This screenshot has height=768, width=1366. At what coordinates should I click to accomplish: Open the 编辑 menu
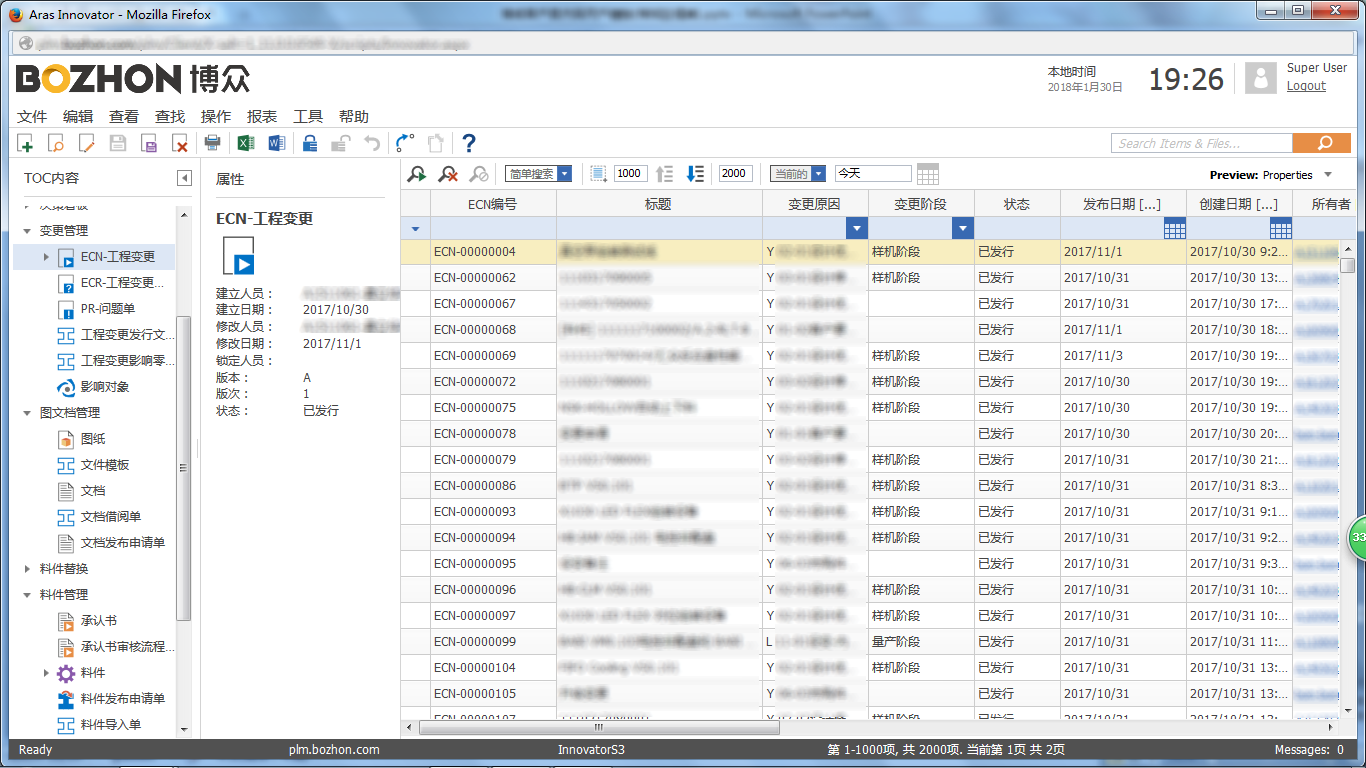point(78,117)
